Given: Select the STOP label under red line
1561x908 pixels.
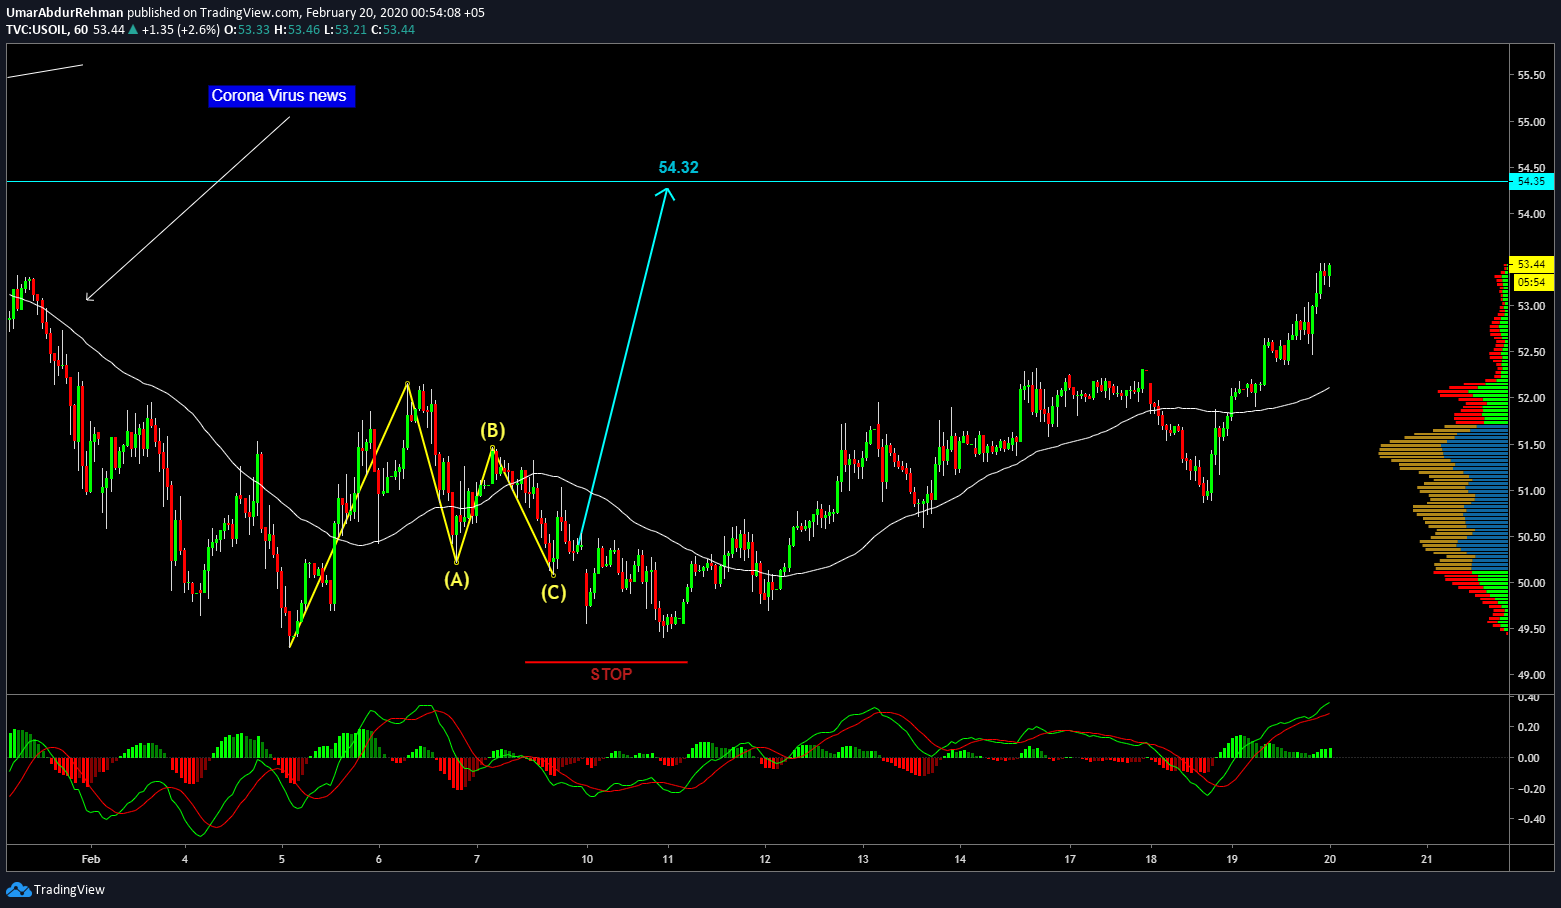Looking at the screenshot, I should tap(611, 674).
